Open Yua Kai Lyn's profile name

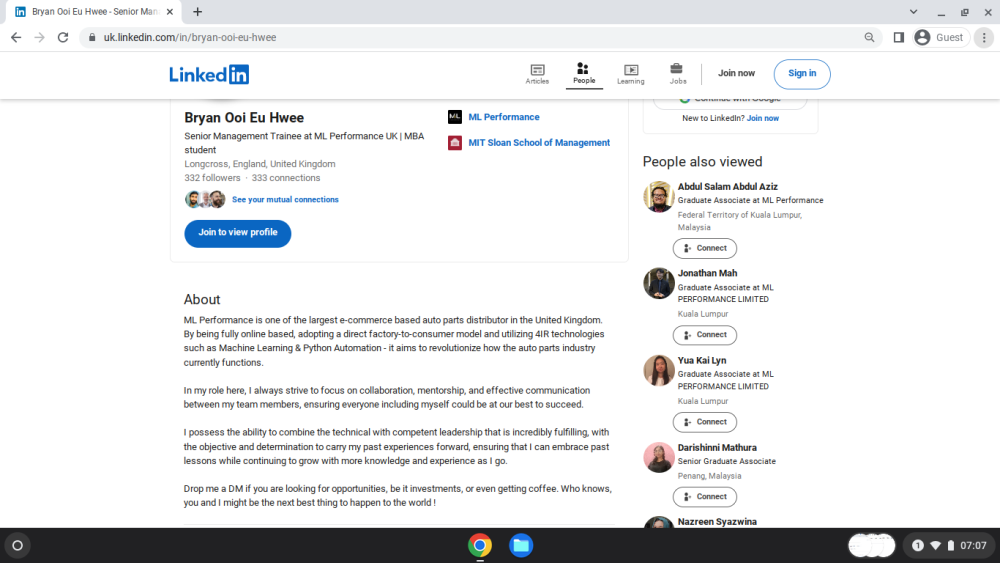pos(702,360)
